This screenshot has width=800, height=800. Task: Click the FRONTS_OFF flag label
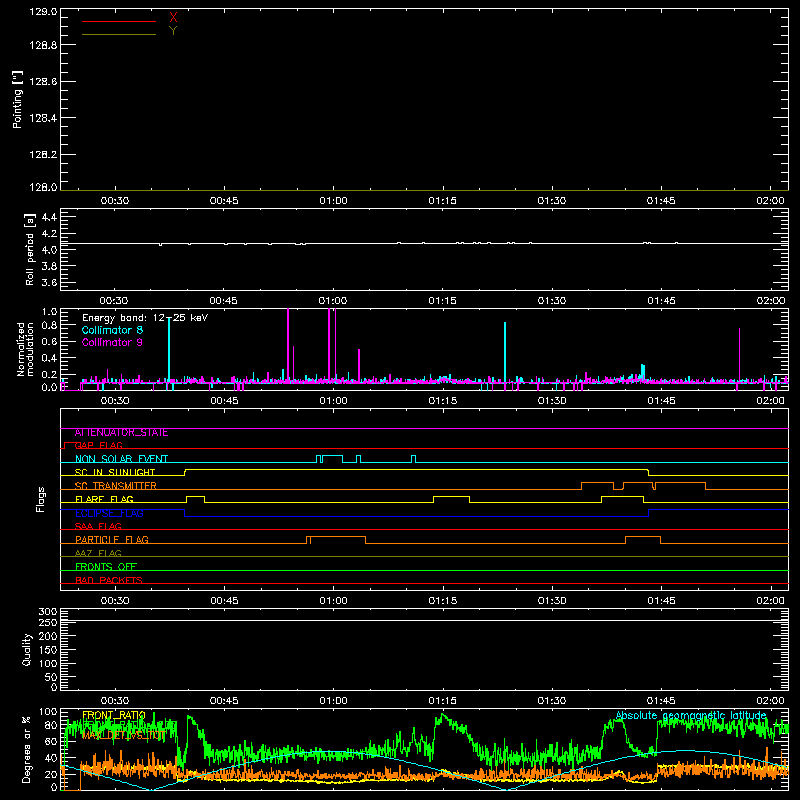click(106, 567)
